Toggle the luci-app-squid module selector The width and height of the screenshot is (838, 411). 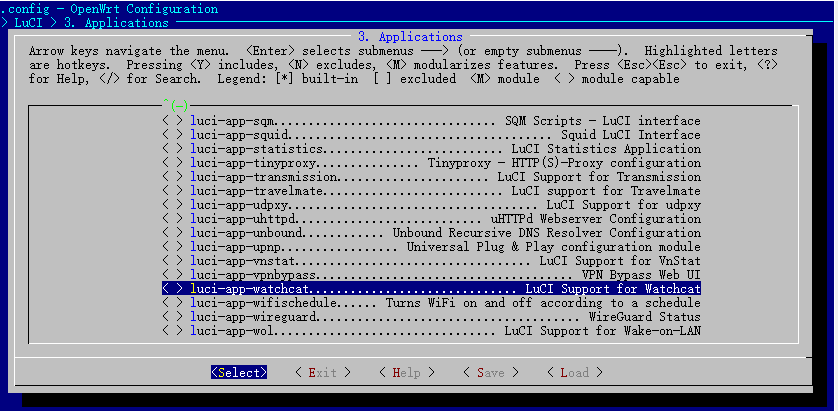pyautogui.click(x=173, y=135)
